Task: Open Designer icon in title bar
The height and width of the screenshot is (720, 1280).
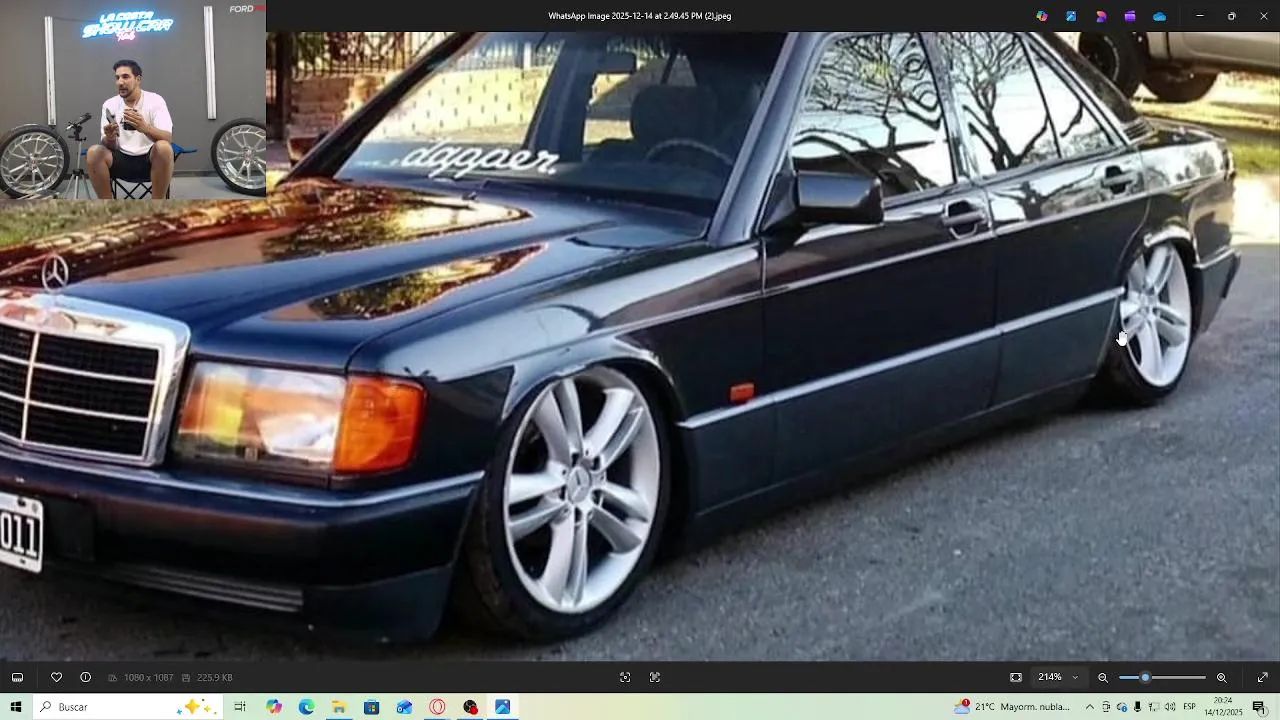Action: tap(1101, 16)
